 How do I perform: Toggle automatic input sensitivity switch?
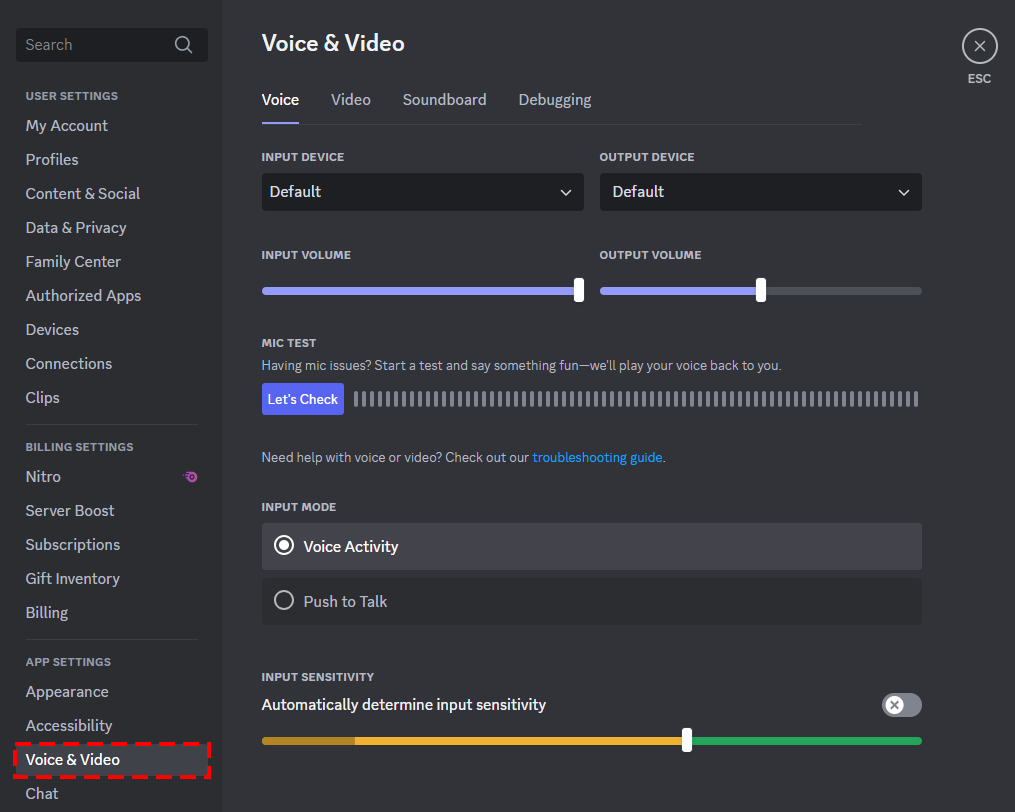click(901, 705)
